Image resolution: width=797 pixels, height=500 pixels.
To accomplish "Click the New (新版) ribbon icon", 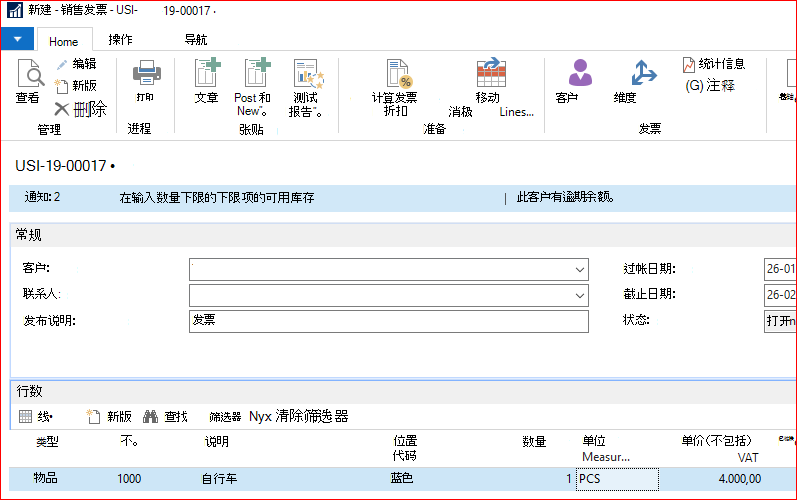I will (x=62, y=86).
